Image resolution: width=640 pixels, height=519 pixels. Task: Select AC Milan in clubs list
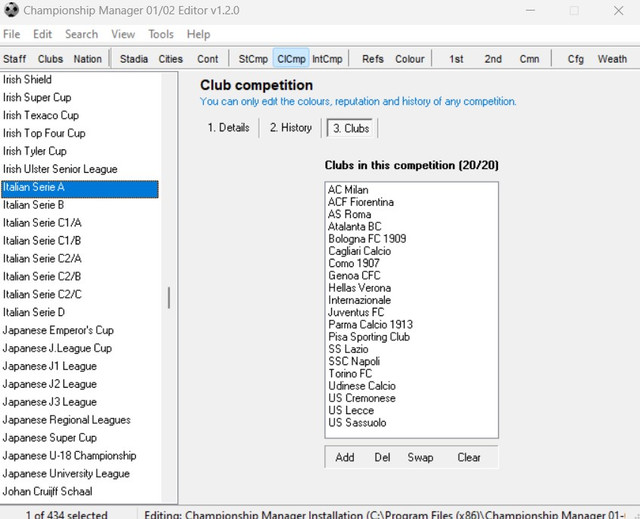348,190
